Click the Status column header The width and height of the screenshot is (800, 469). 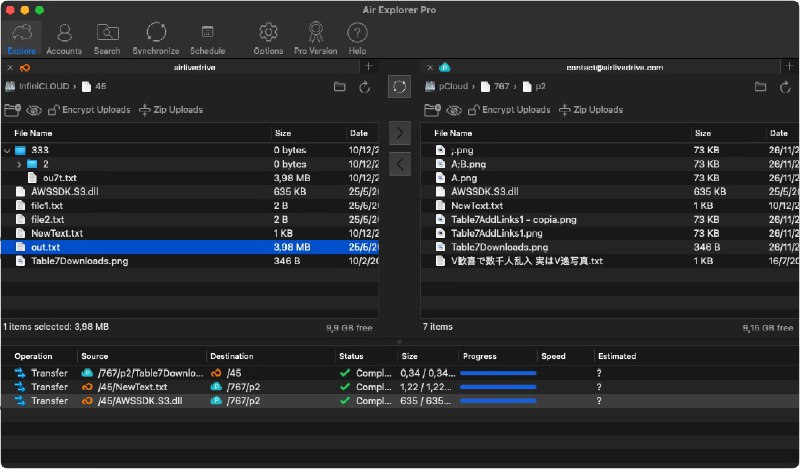pyautogui.click(x=351, y=356)
